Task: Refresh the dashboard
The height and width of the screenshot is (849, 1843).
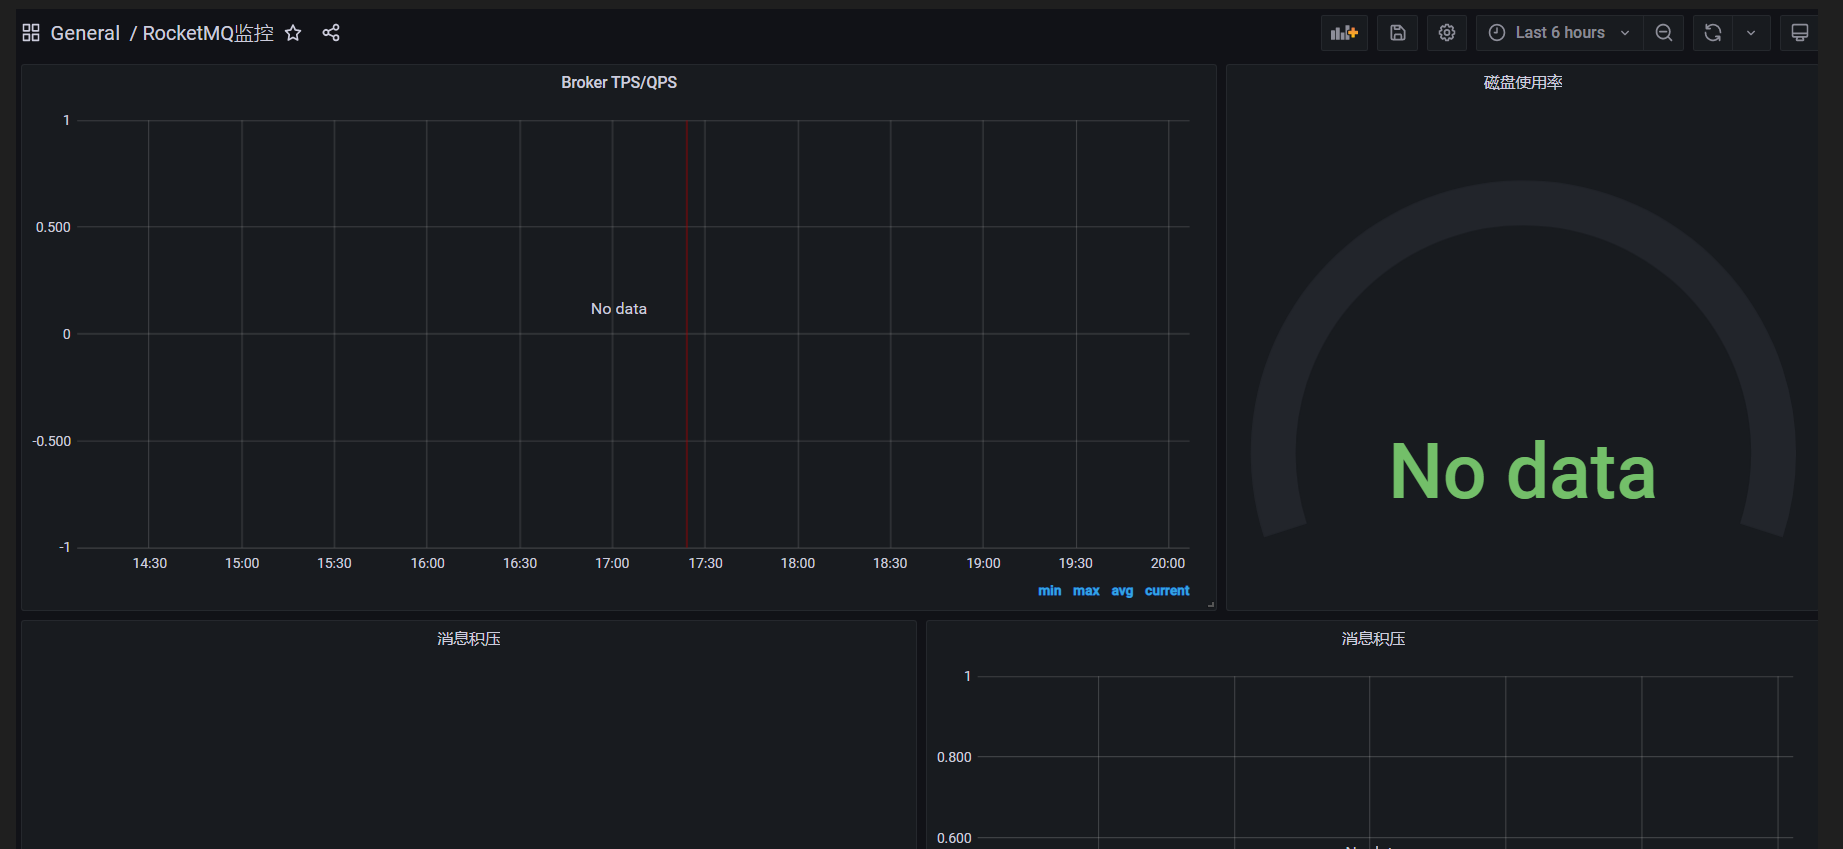Action: tap(1713, 33)
